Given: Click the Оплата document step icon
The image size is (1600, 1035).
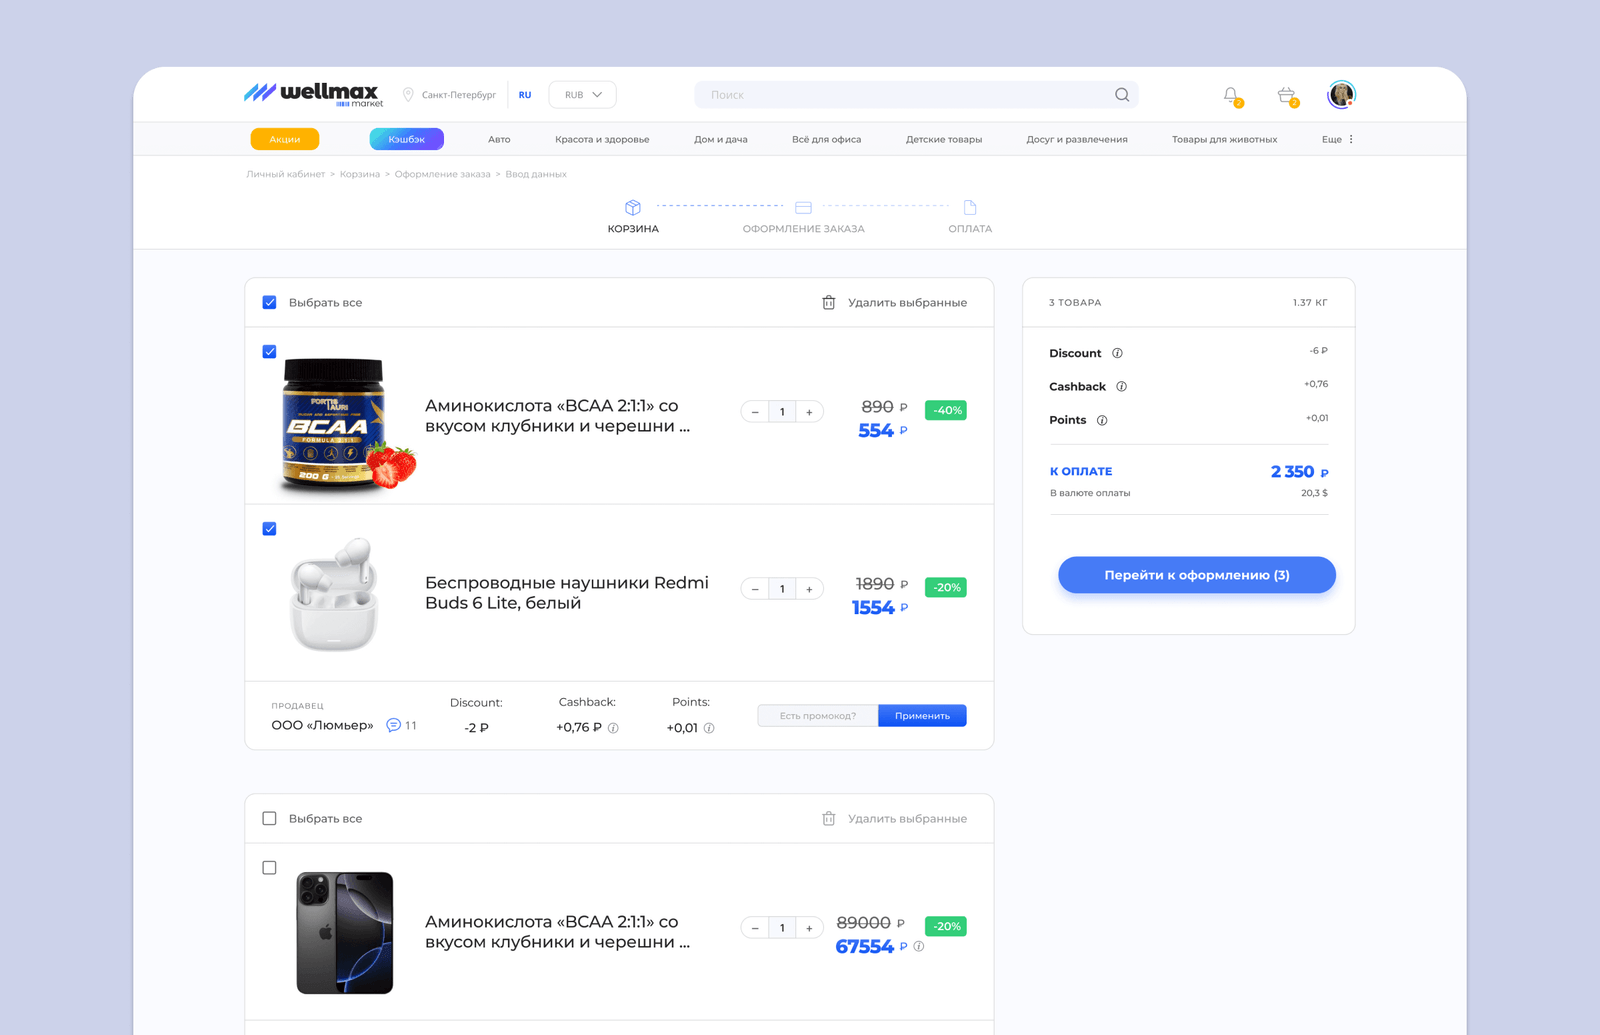Looking at the screenshot, I should pyautogui.click(x=970, y=207).
